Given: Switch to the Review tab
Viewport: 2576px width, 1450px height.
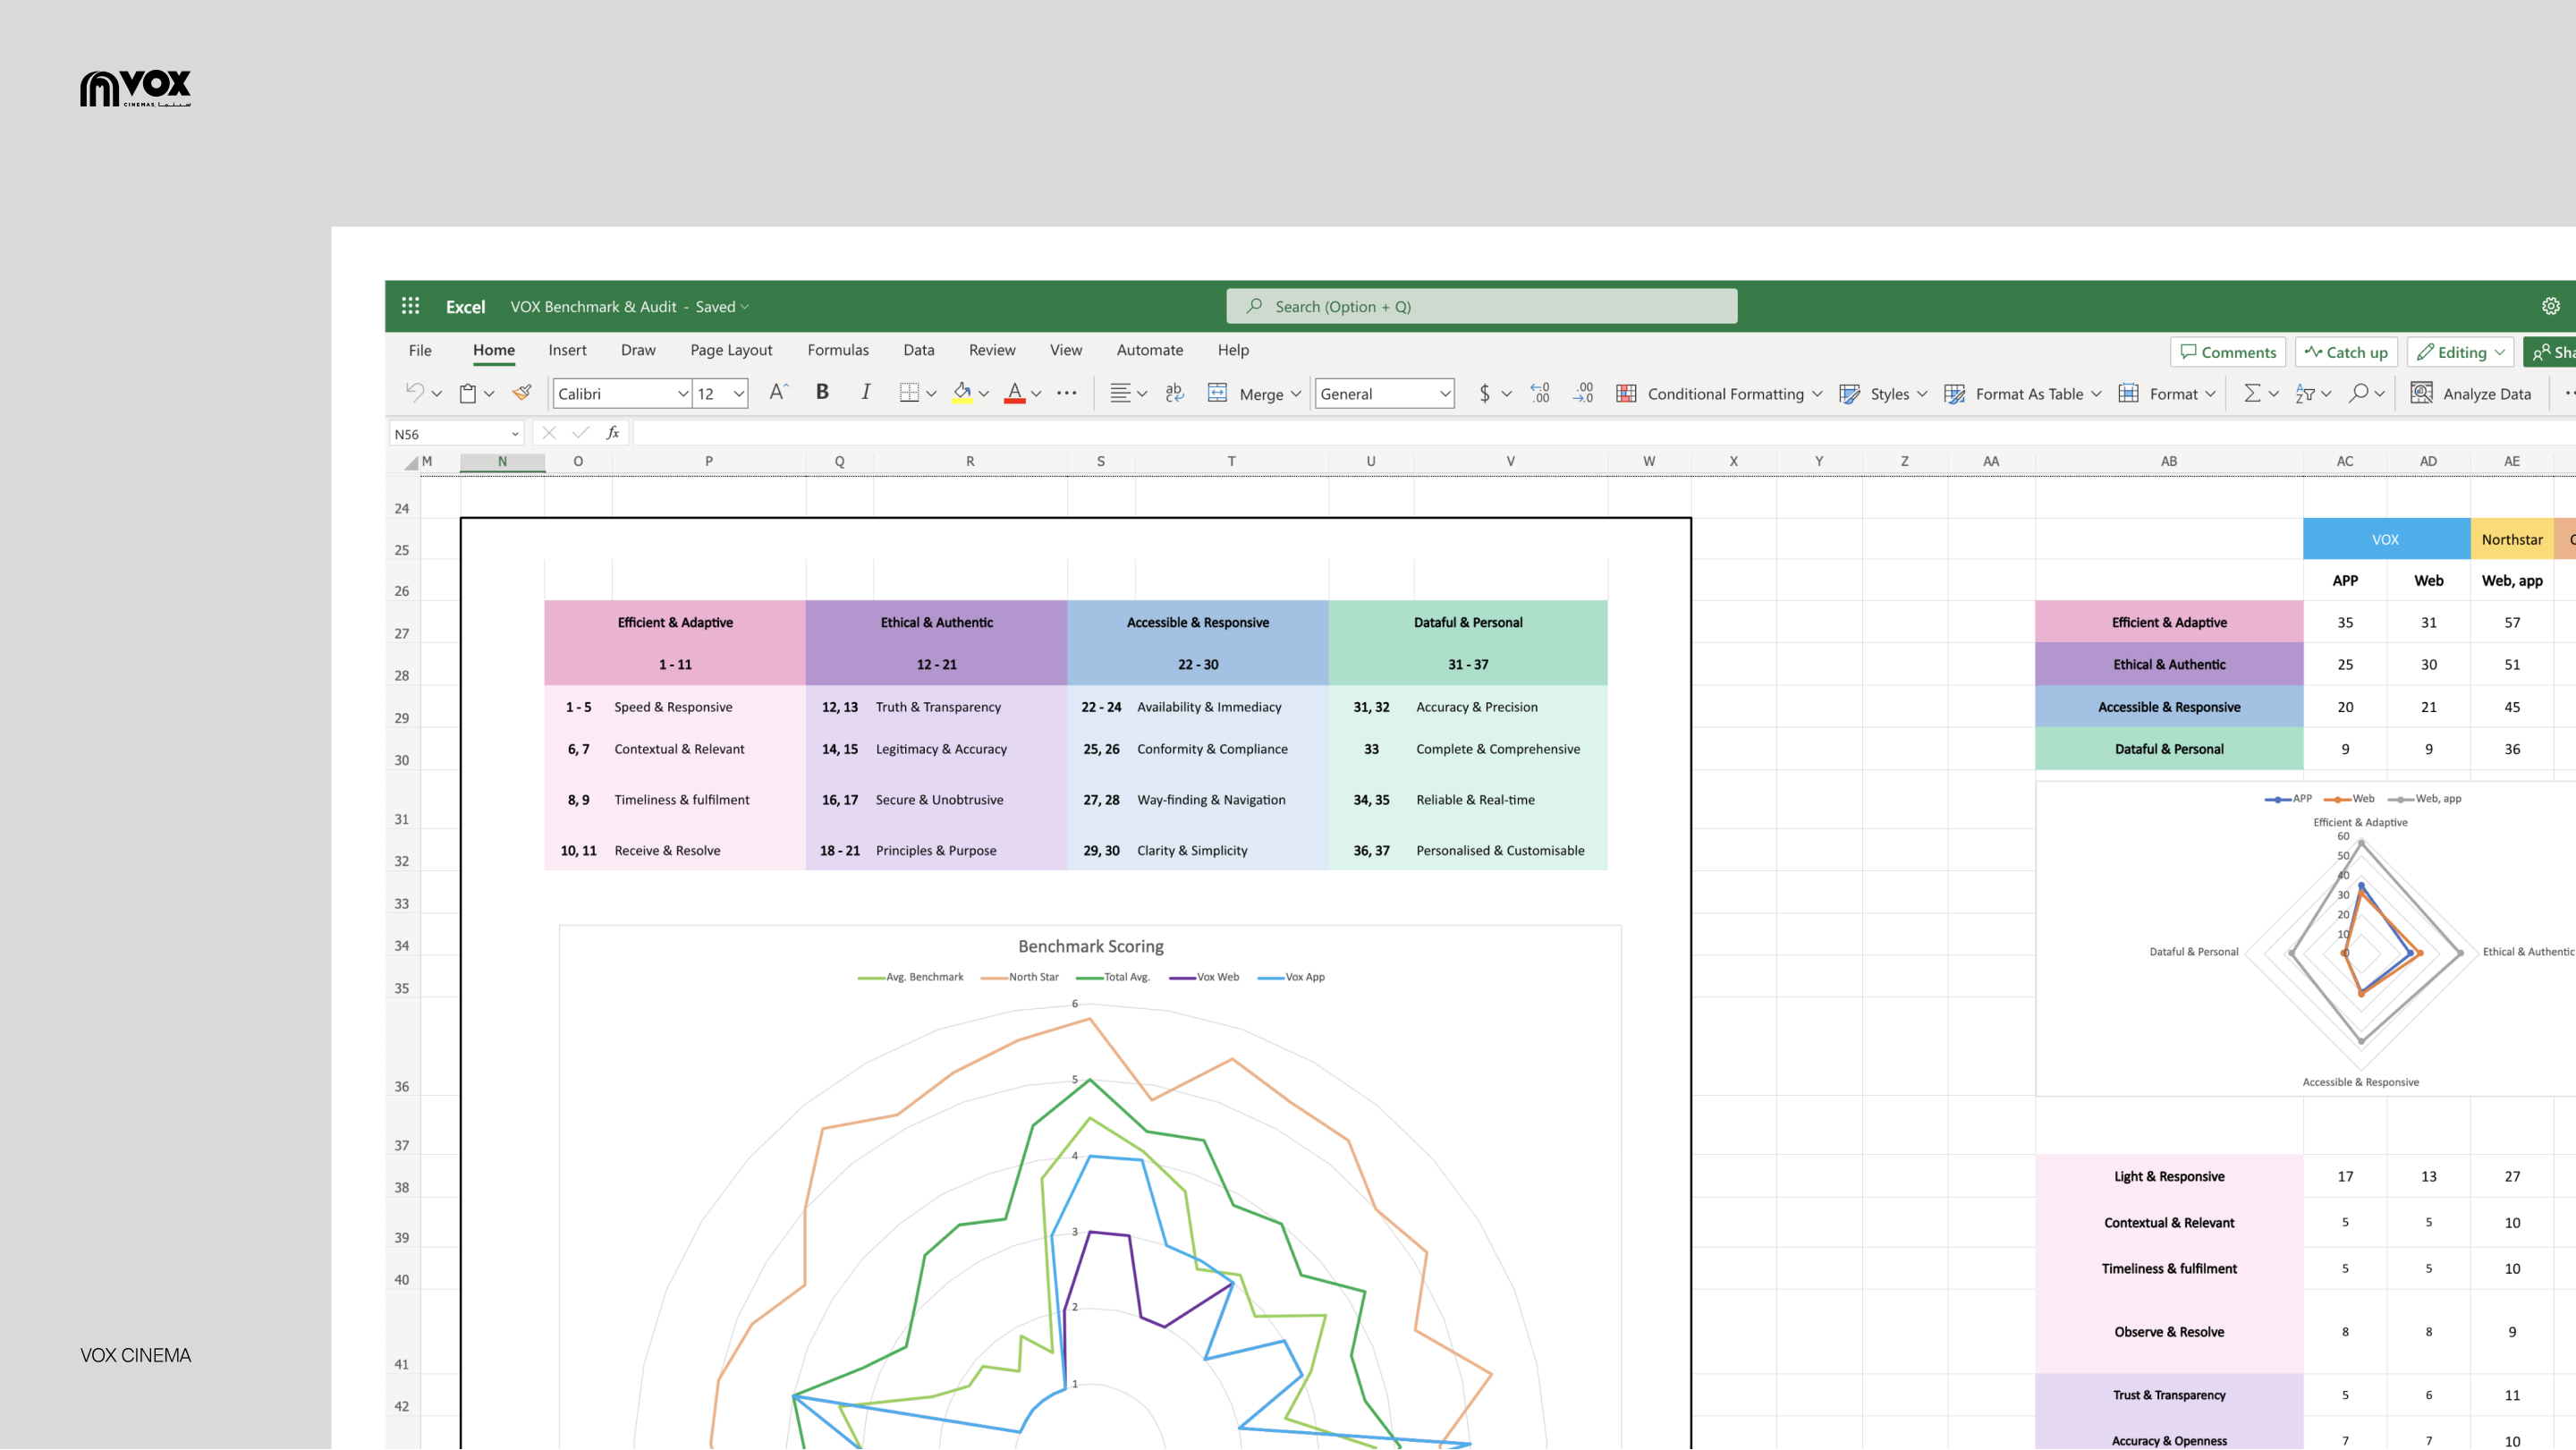Looking at the screenshot, I should pyautogui.click(x=992, y=350).
